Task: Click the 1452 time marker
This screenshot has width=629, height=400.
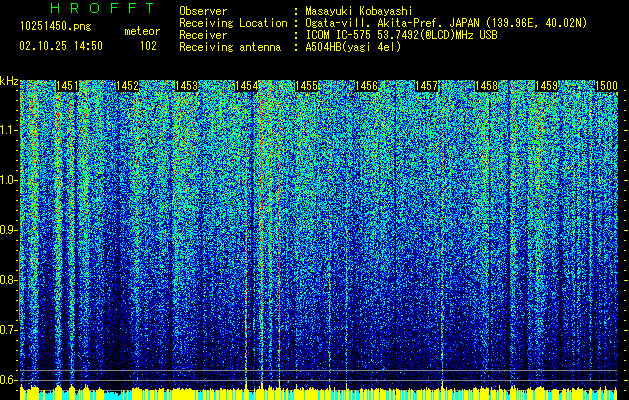Action: tap(127, 86)
